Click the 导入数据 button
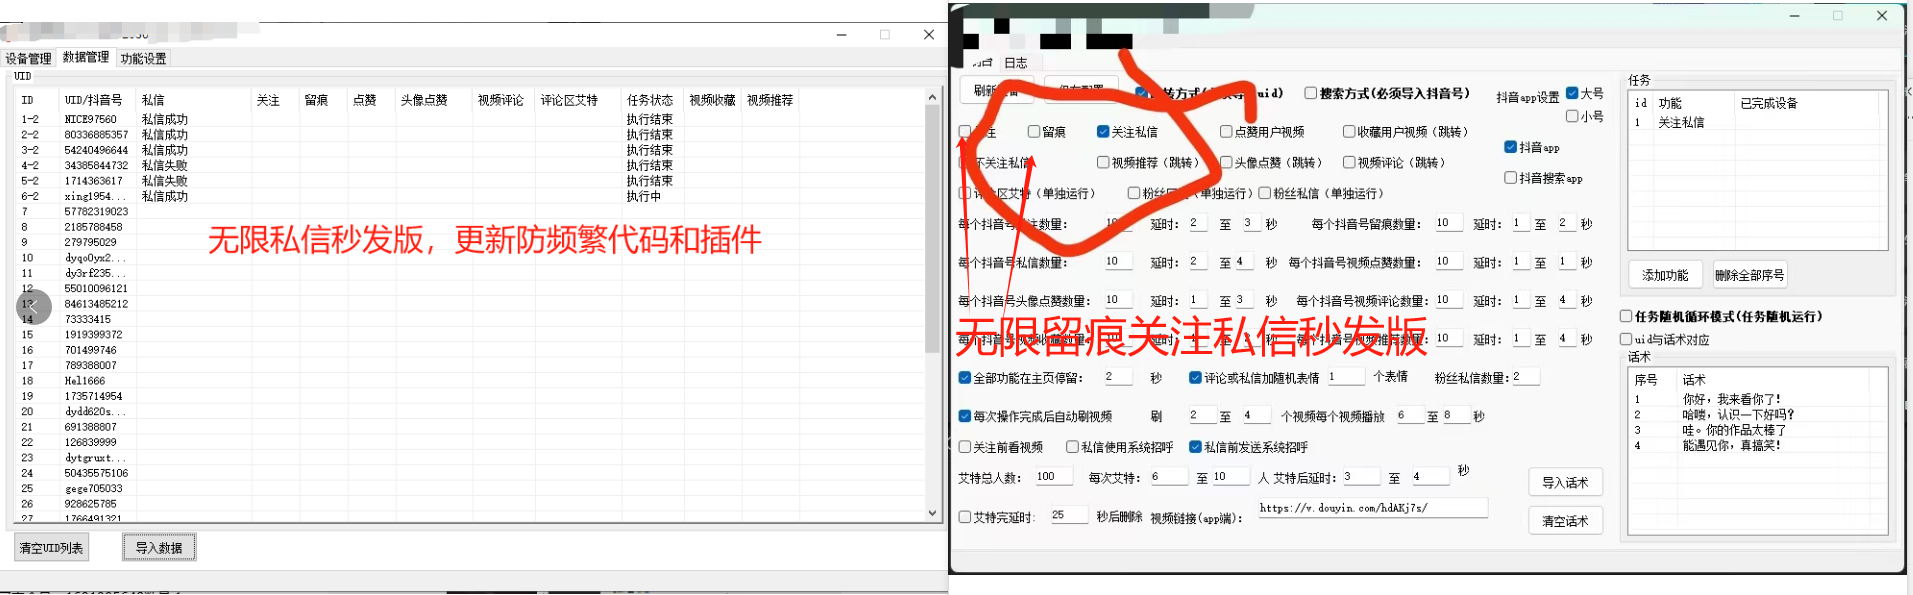Image resolution: width=1913 pixels, height=595 pixels. point(159,547)
